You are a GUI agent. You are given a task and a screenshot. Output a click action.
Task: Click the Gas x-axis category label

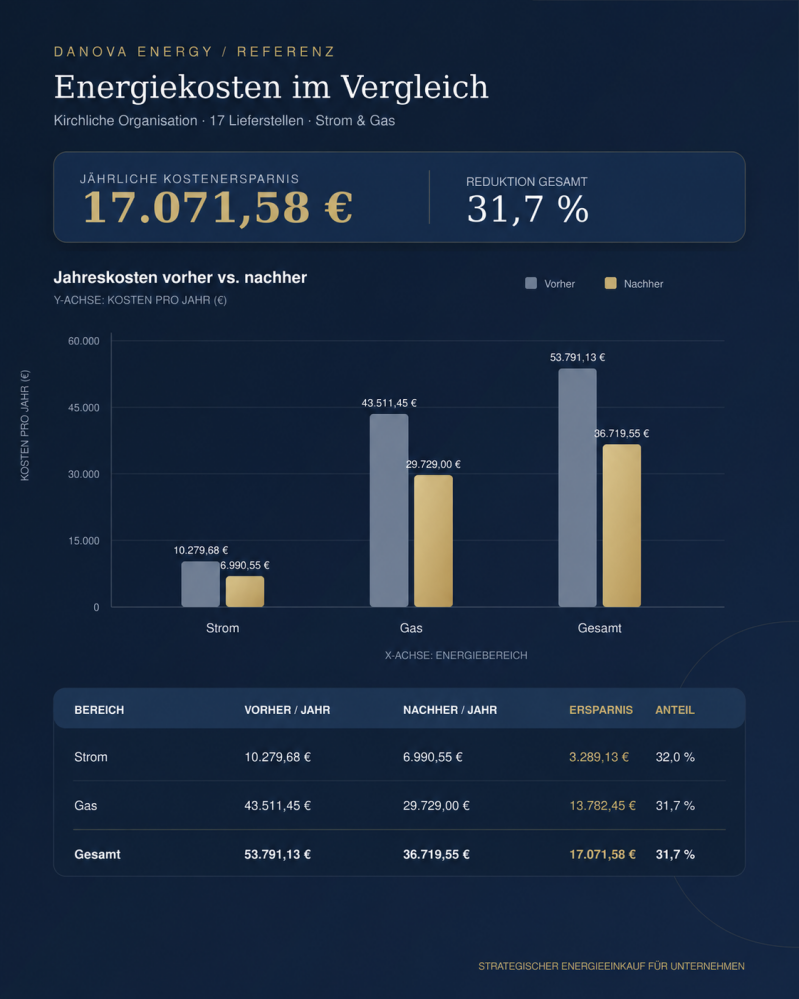click(x=411, y=628)
